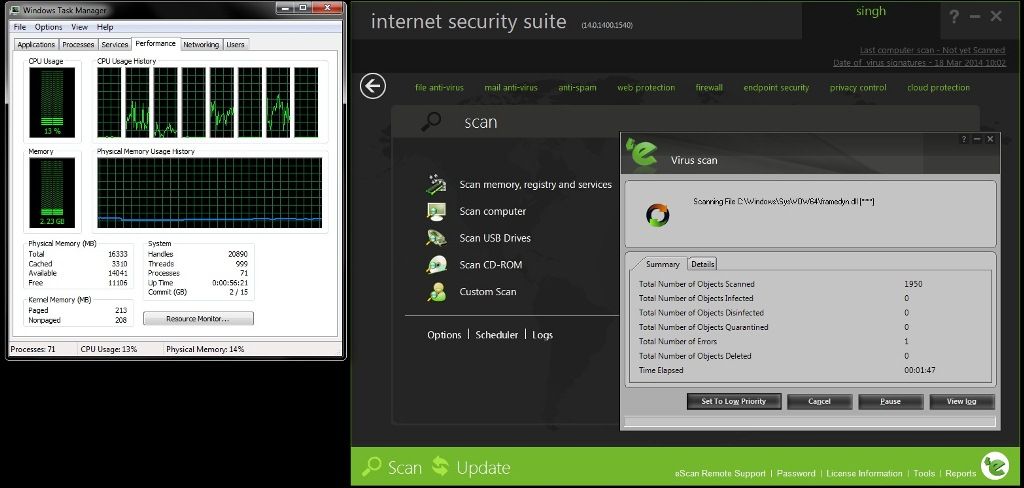Open the web protection section
1024x488 pixels.
647,88
